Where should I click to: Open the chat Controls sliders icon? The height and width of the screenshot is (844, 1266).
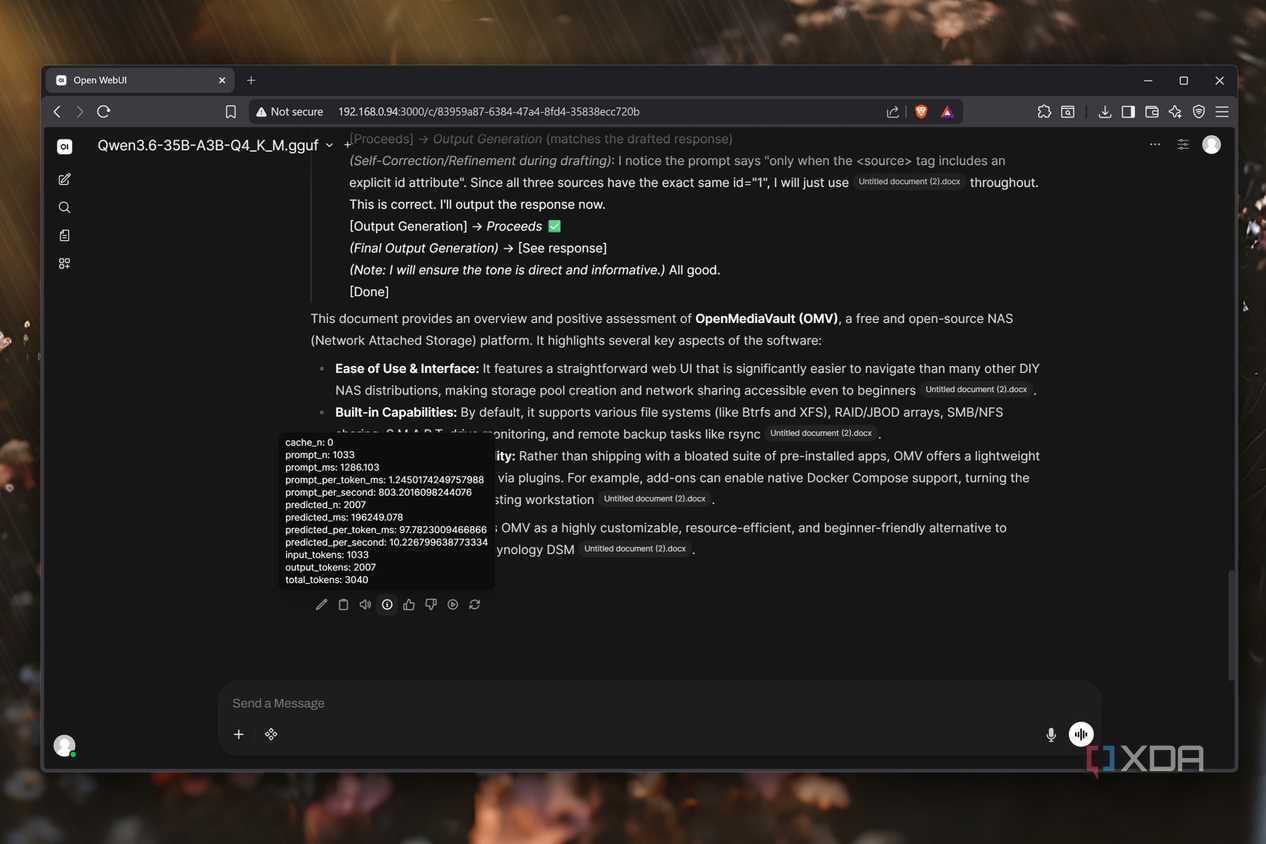coord(1183,145)
